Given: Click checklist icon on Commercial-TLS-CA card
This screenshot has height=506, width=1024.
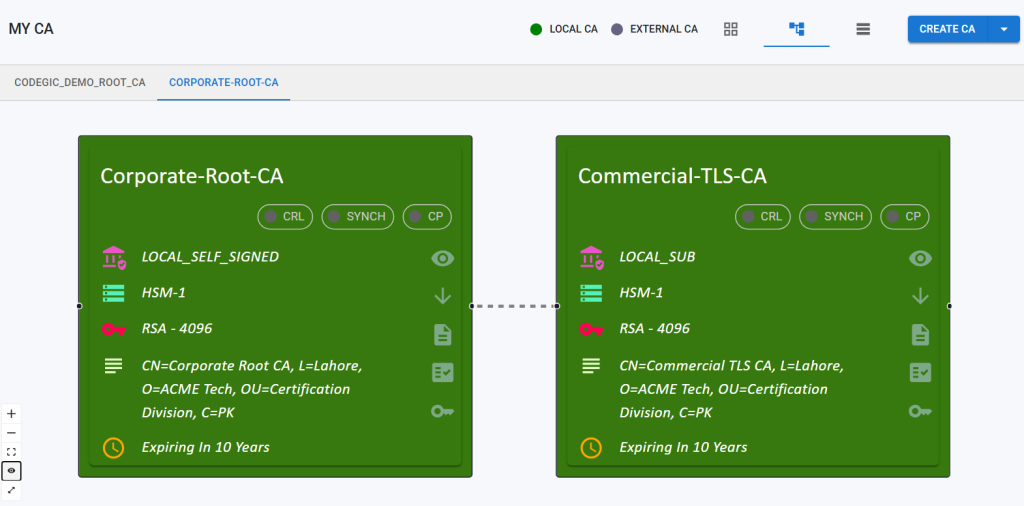Looking at the screenshot, I should point(920,372).
